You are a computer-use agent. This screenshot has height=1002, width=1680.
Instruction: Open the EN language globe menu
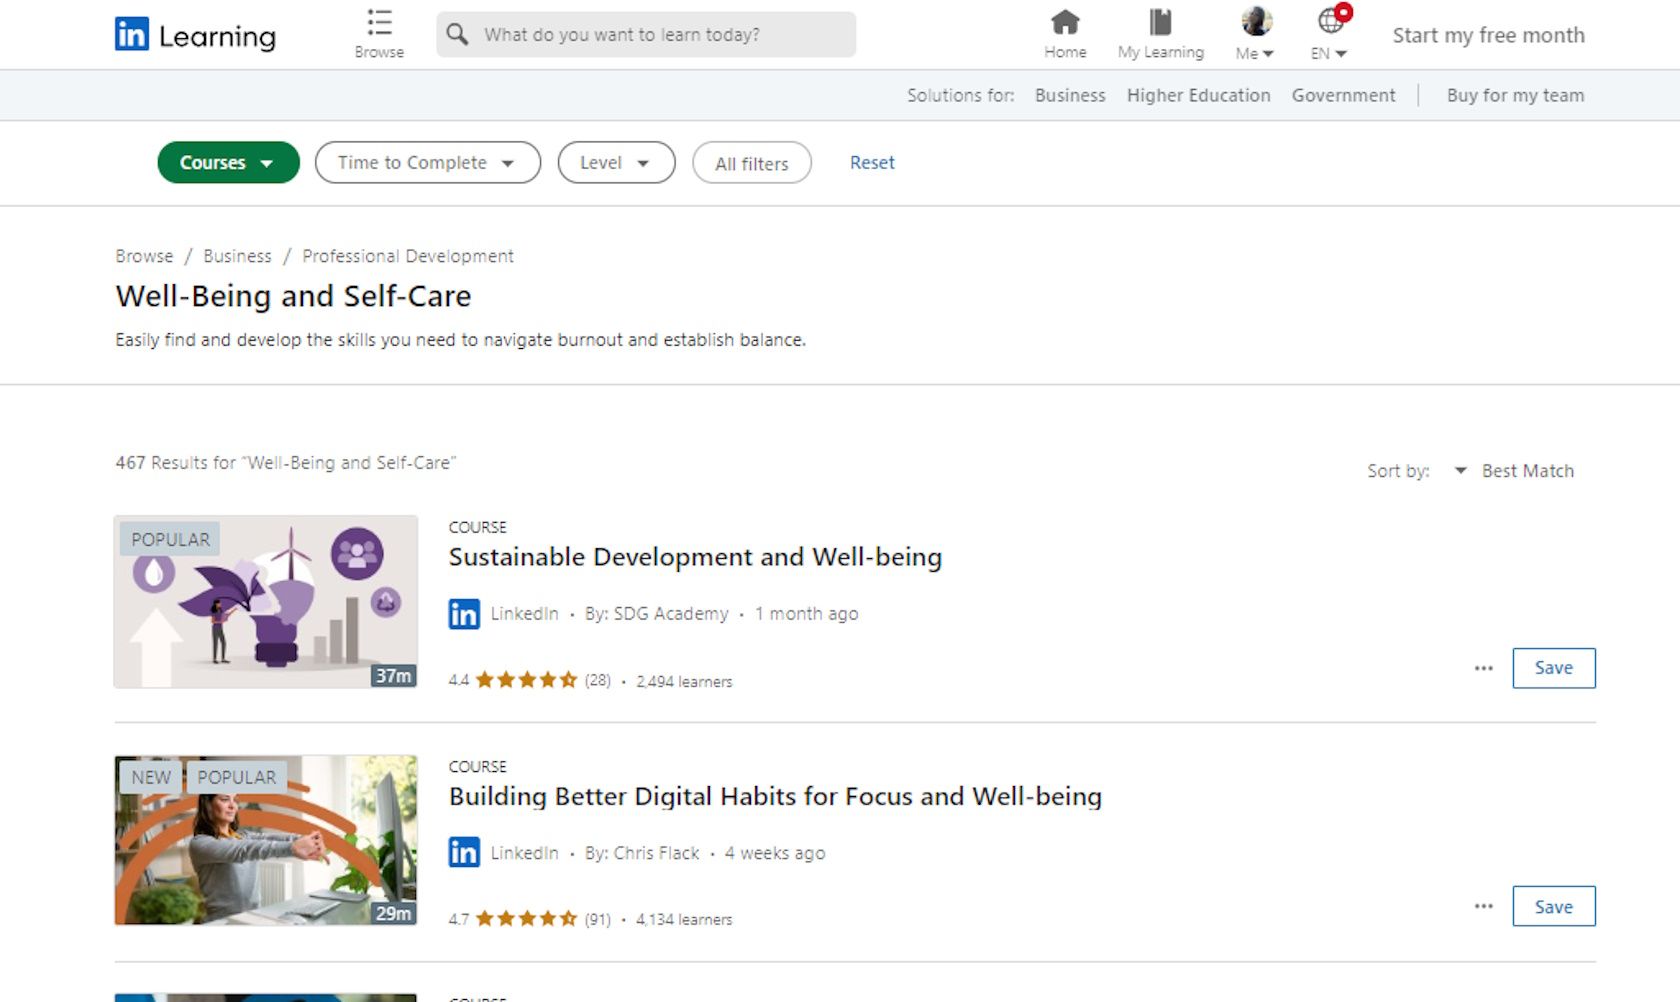[1330, 21]
